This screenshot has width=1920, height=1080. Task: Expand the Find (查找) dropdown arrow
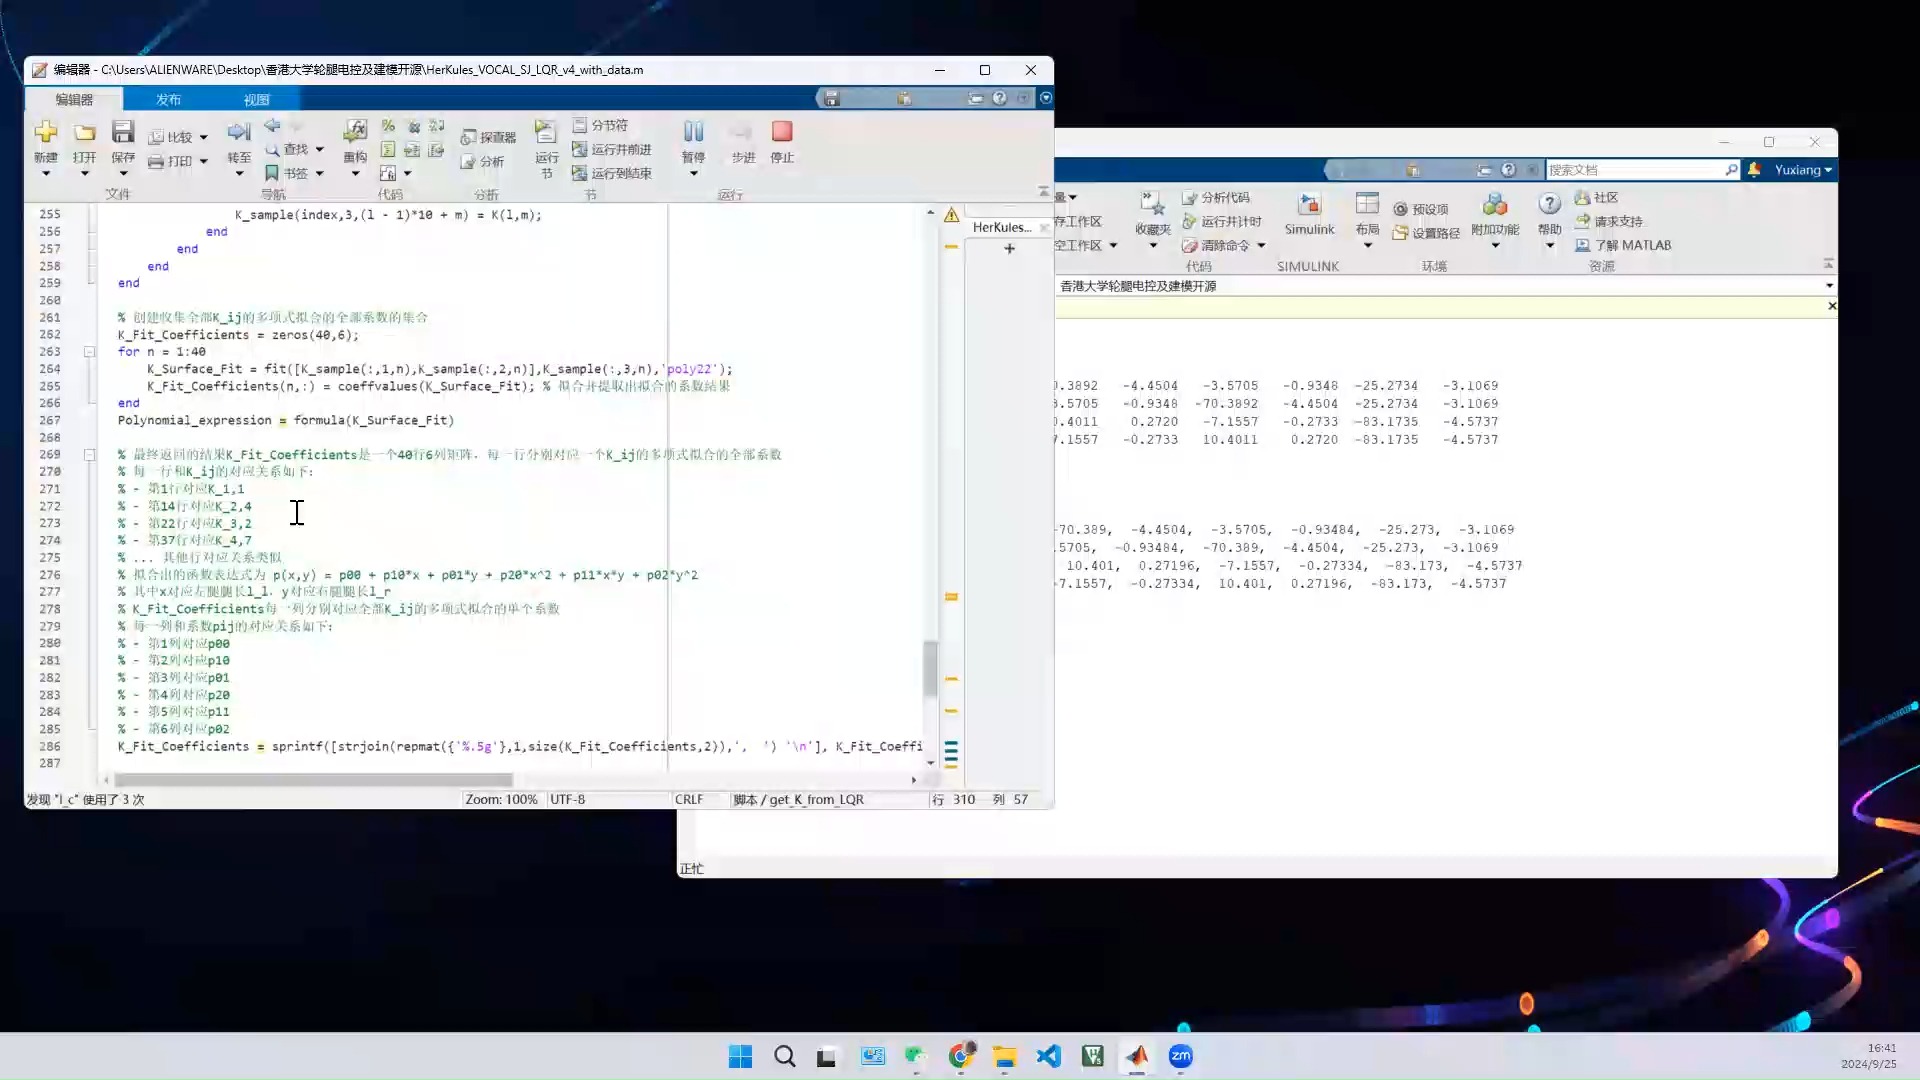[320, 149]
